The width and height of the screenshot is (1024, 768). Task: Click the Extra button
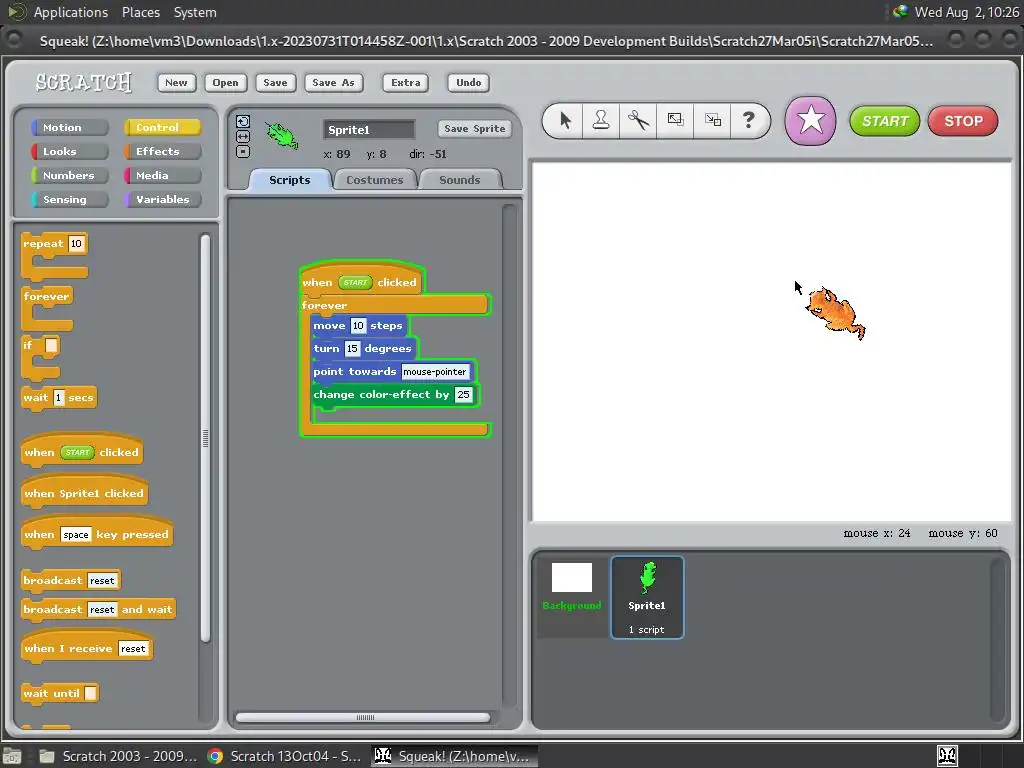[406, 82]
